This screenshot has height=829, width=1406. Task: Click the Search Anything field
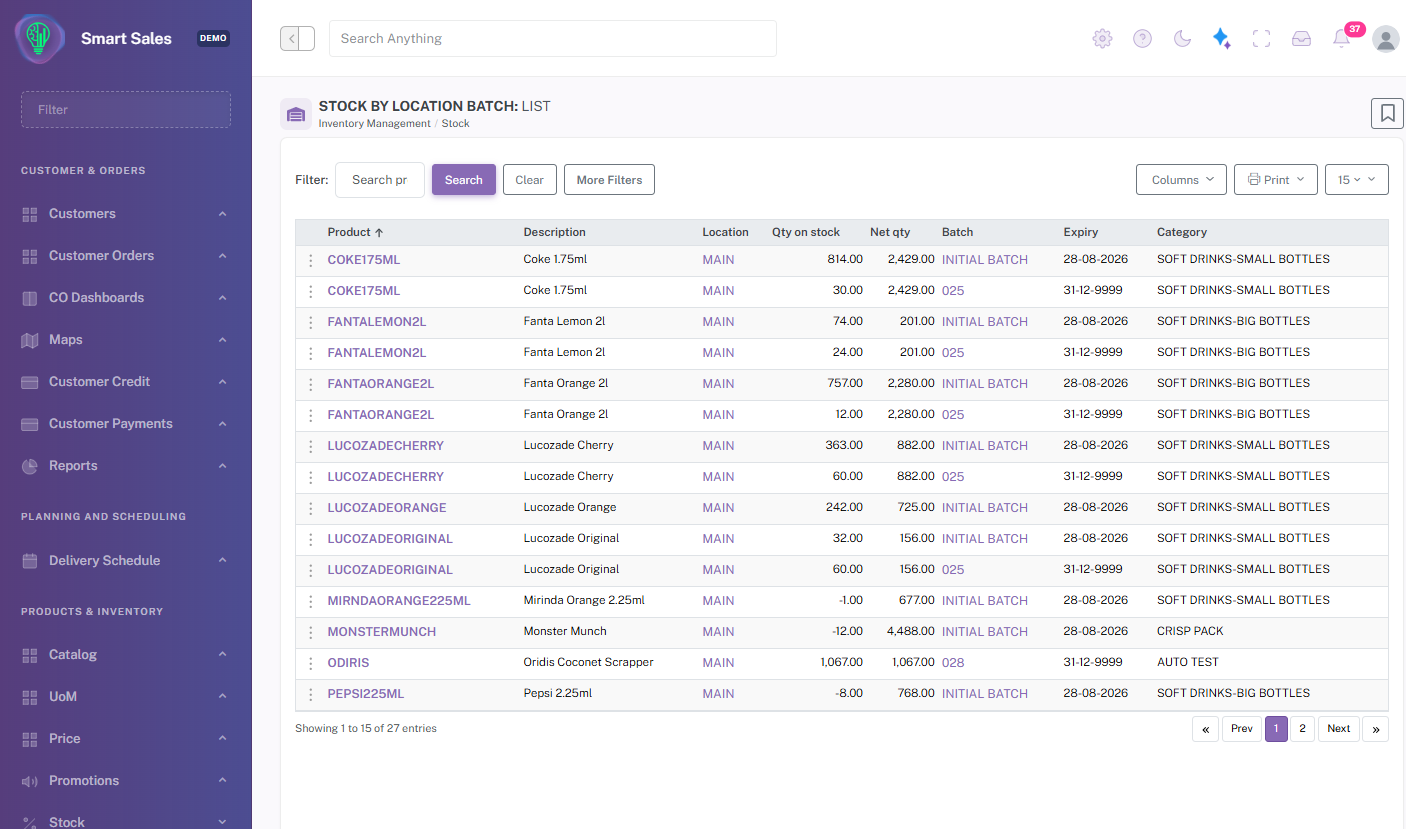(x=553, y=38)
